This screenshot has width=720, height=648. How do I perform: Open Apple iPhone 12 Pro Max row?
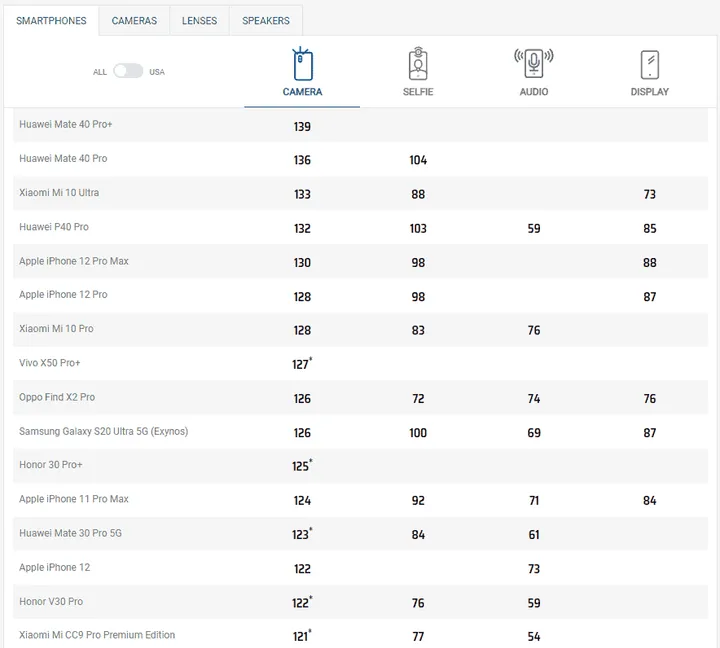tap(74, 261)
